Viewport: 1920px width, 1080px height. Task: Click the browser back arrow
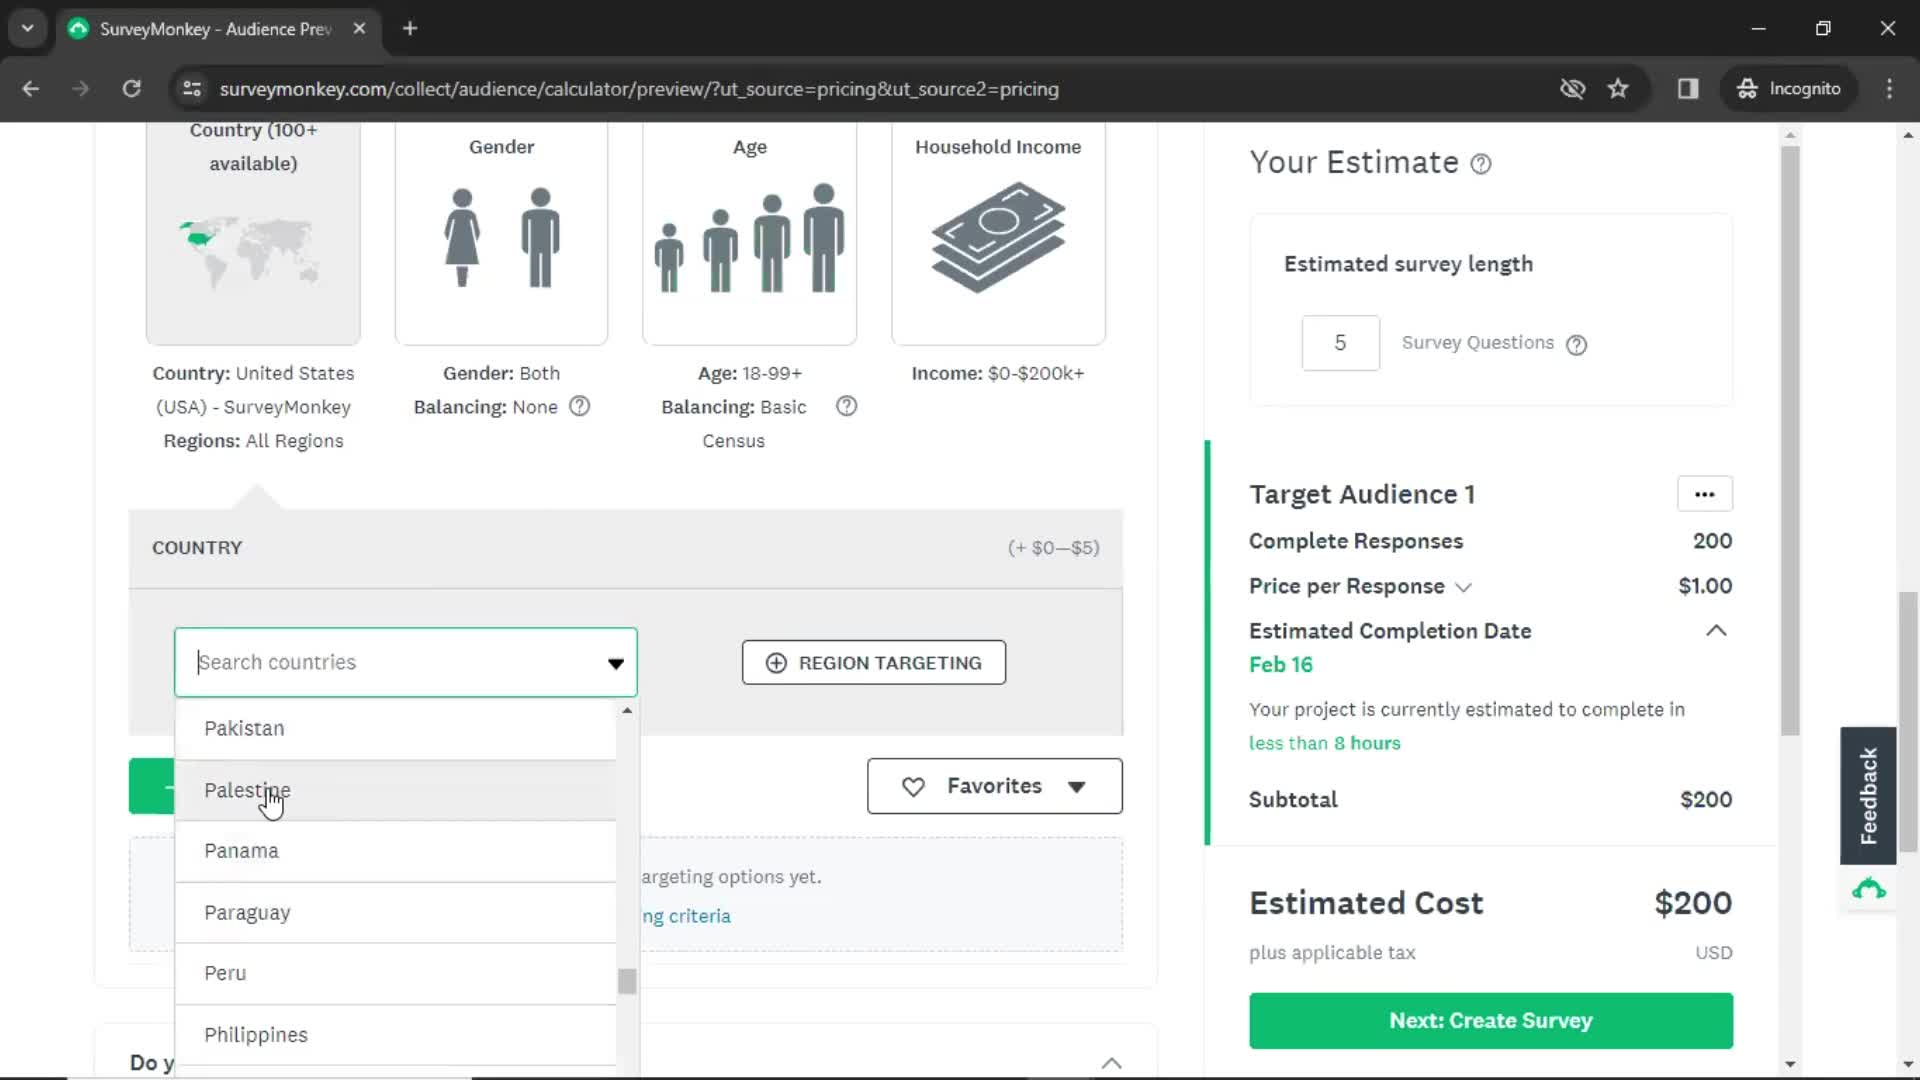pos(31,89)
